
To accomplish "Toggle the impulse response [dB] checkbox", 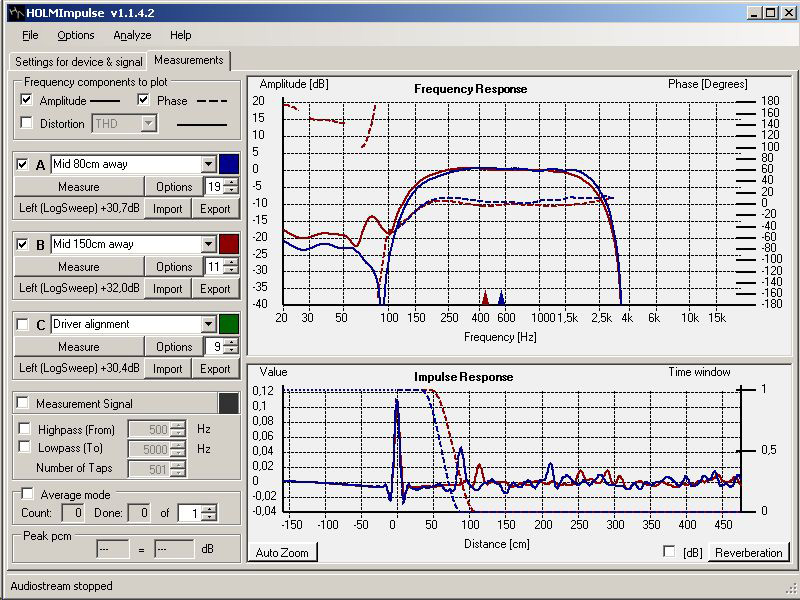I will [669, 552].
